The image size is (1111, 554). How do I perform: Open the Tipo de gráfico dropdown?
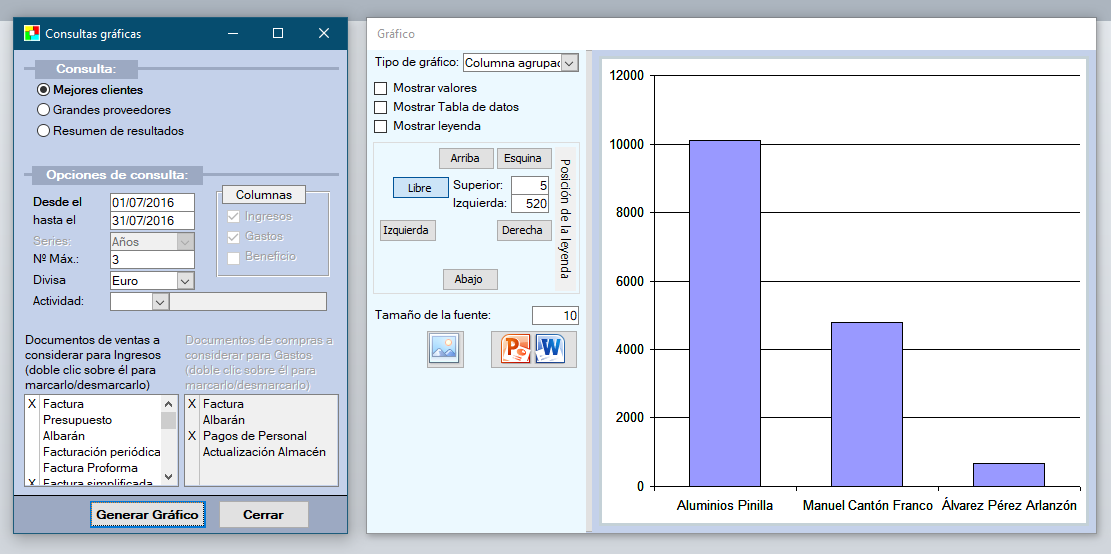(569, 63)
